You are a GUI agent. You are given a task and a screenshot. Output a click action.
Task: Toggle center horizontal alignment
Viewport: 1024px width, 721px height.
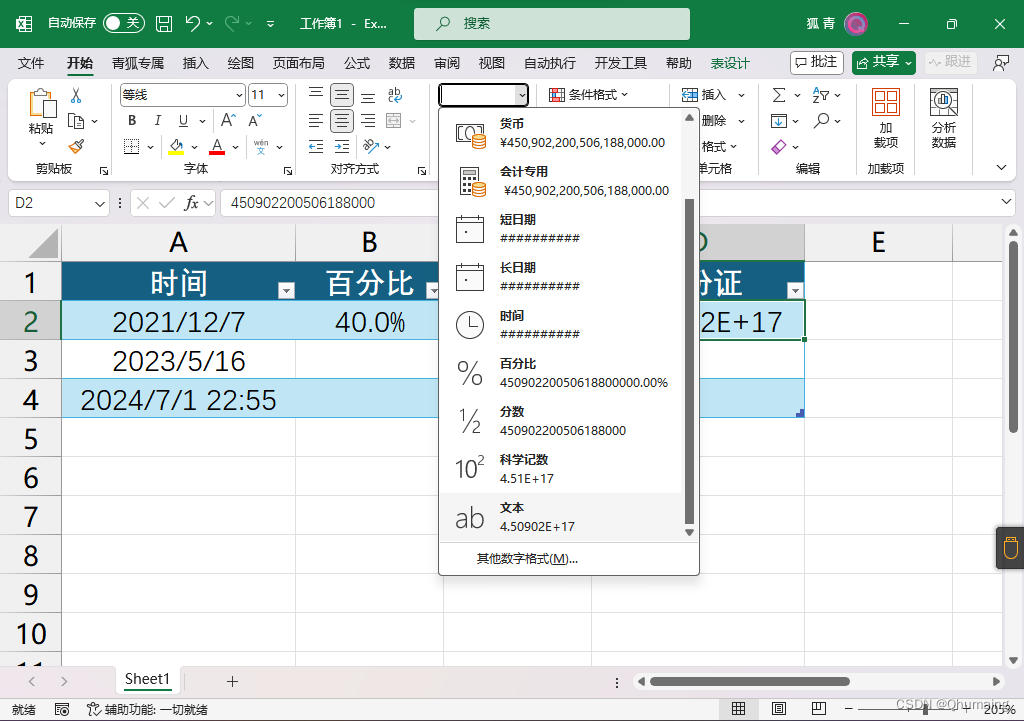tap(342, 121)
